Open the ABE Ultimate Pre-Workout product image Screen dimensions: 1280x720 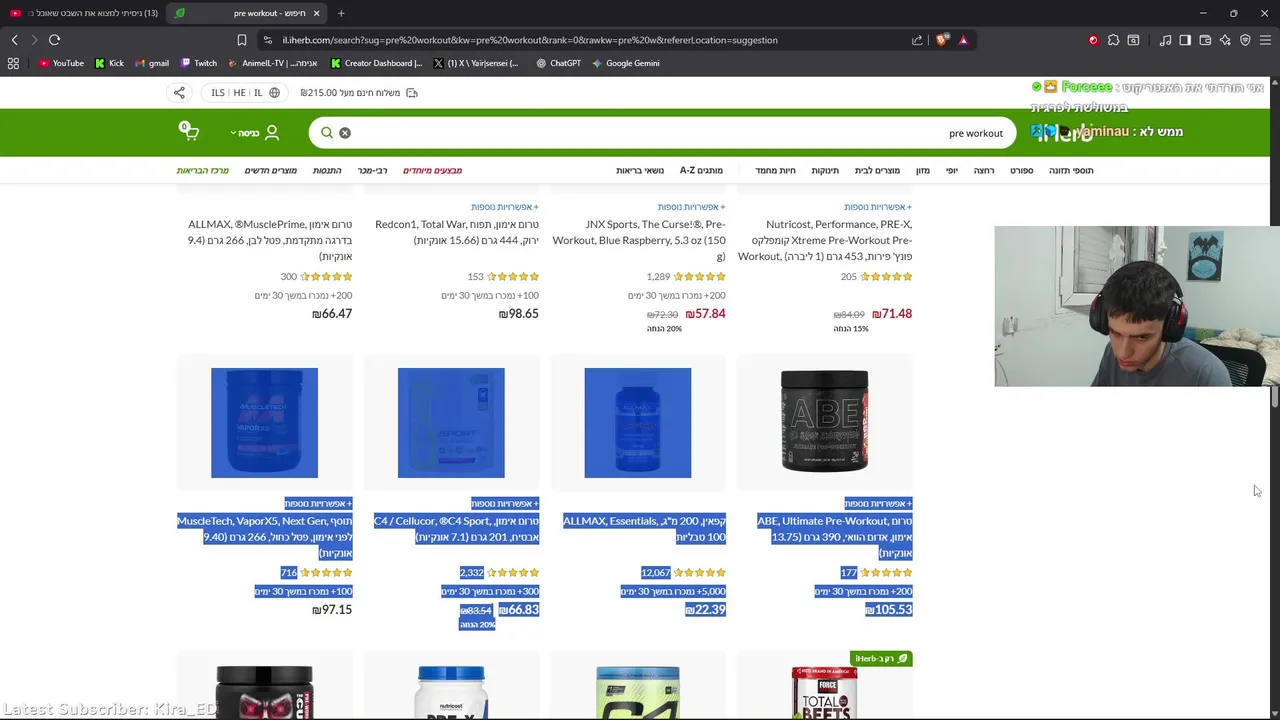pyautogui.click(x=824, y=422)
